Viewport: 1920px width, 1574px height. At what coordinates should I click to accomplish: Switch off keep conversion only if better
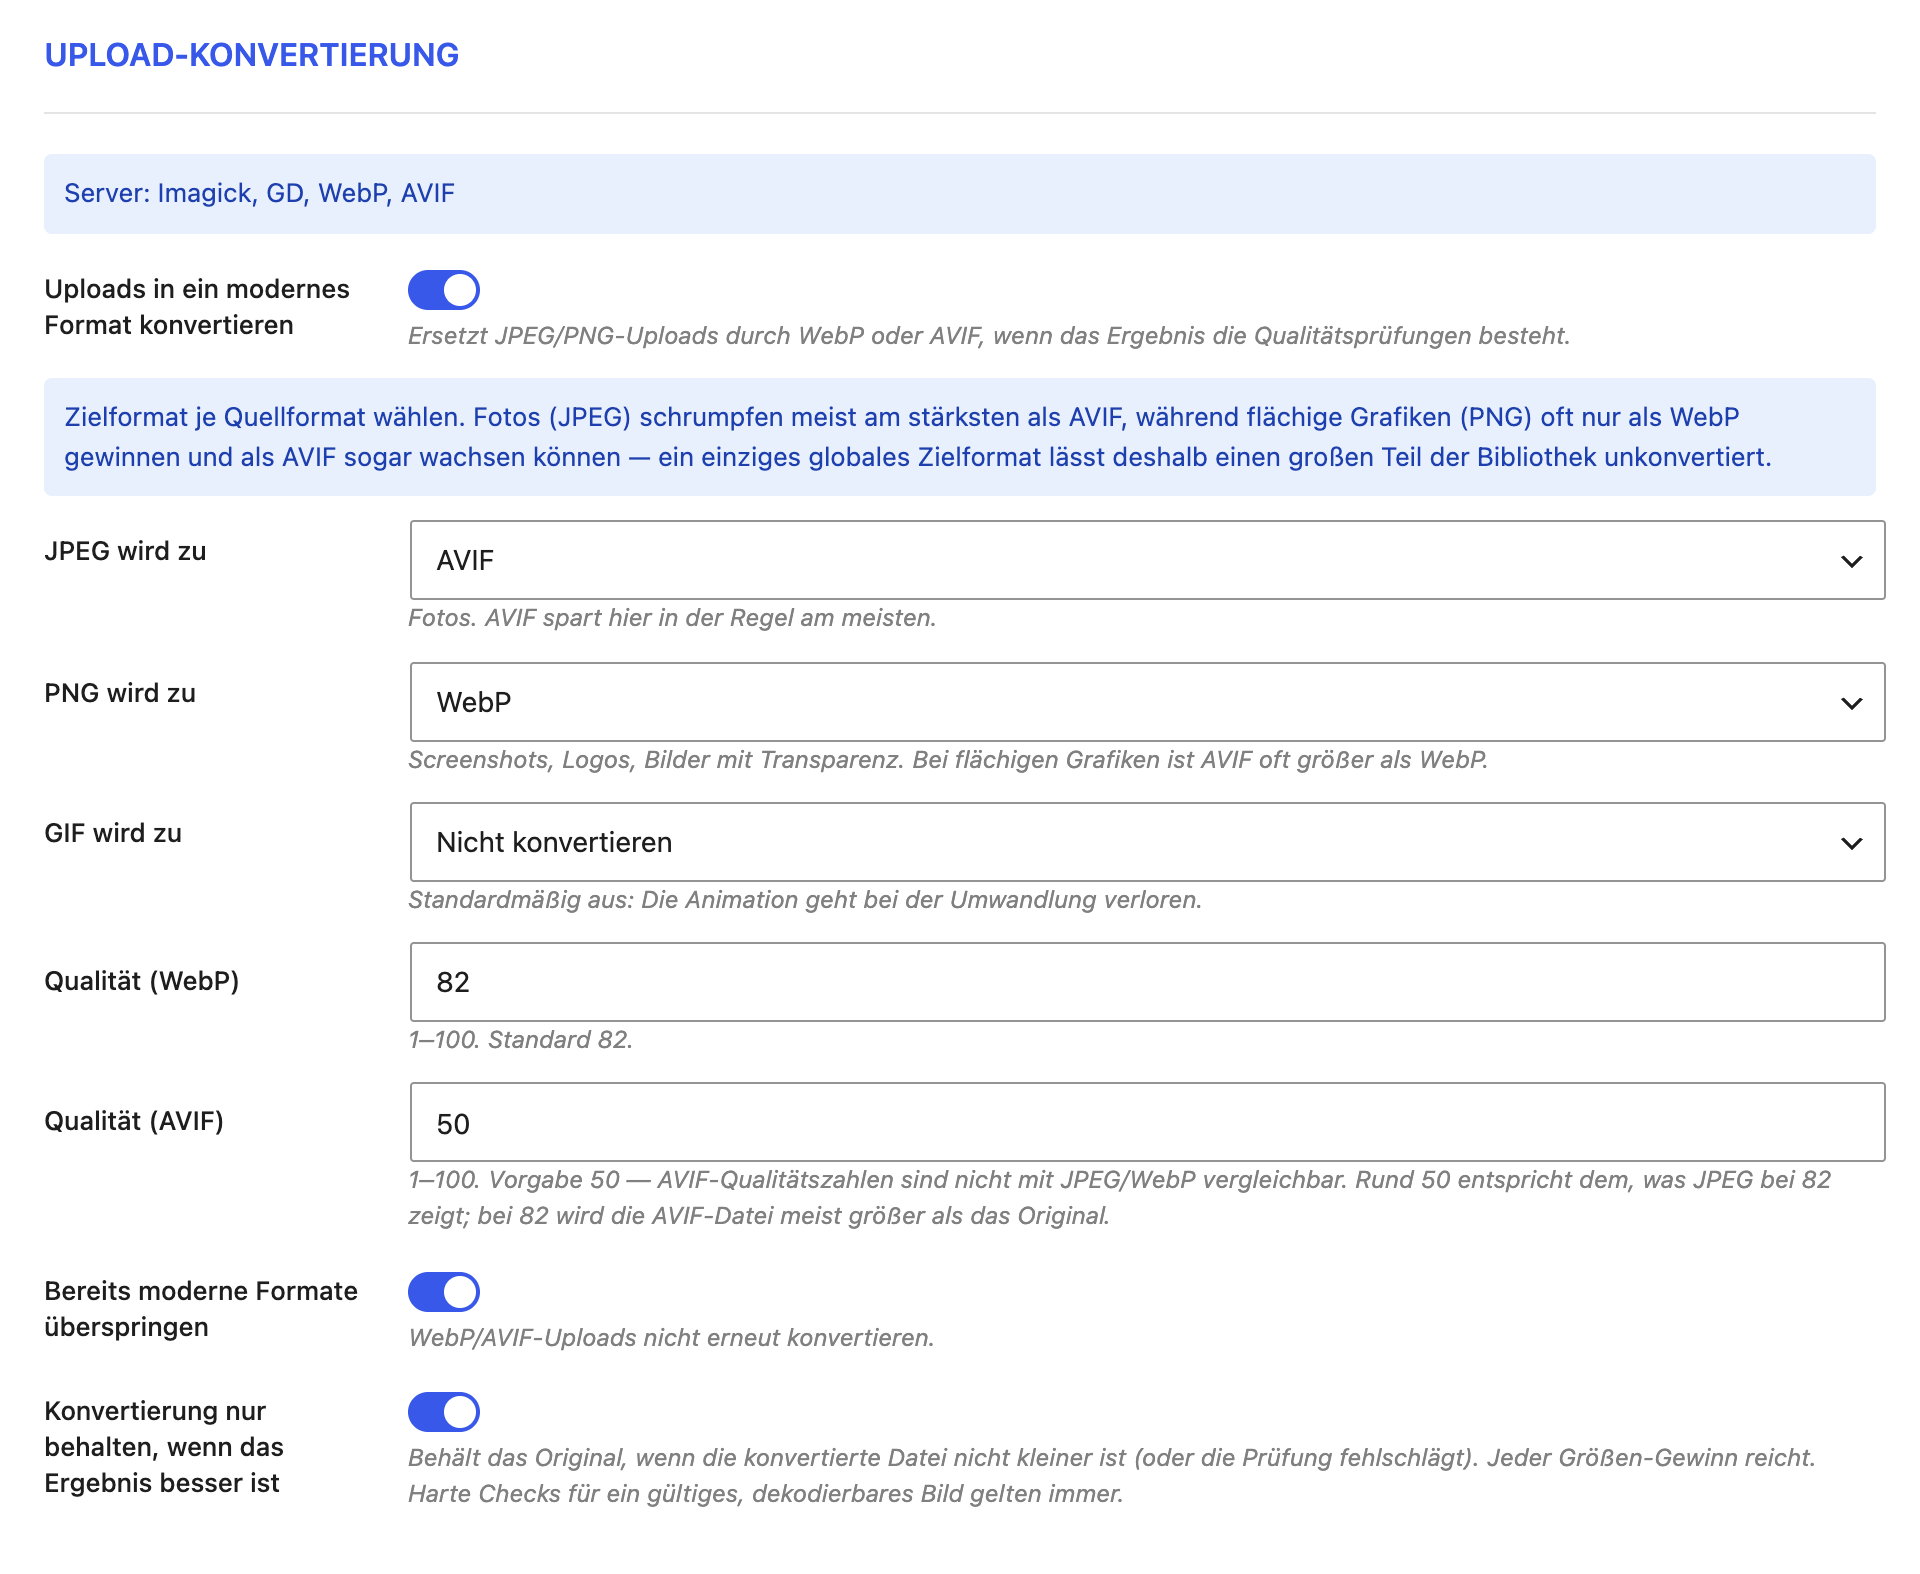pos(444,1412)
